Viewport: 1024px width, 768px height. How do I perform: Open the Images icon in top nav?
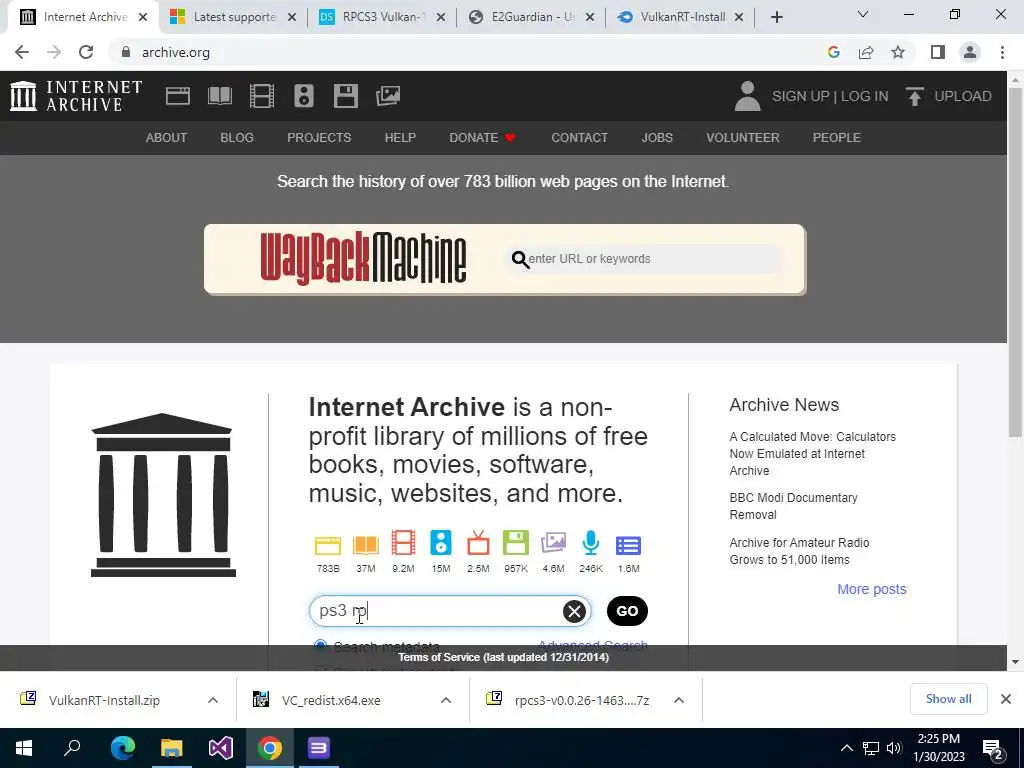(x=388, y=96)
